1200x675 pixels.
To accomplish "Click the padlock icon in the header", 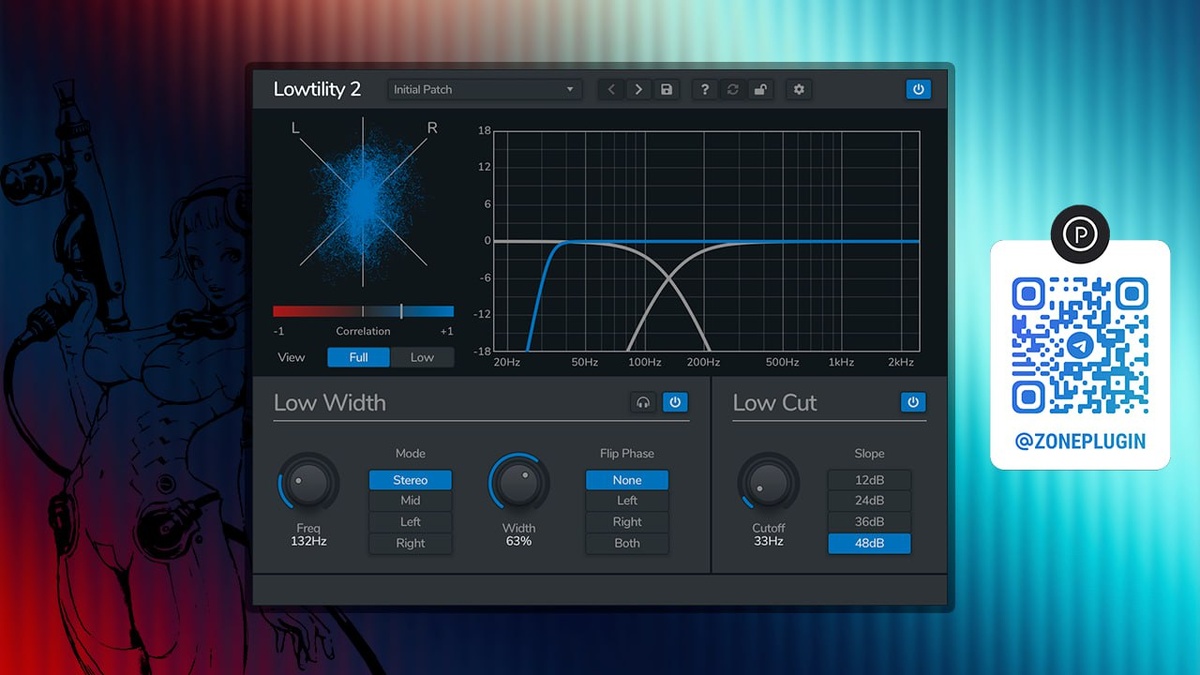I will [x=760, y=89].
